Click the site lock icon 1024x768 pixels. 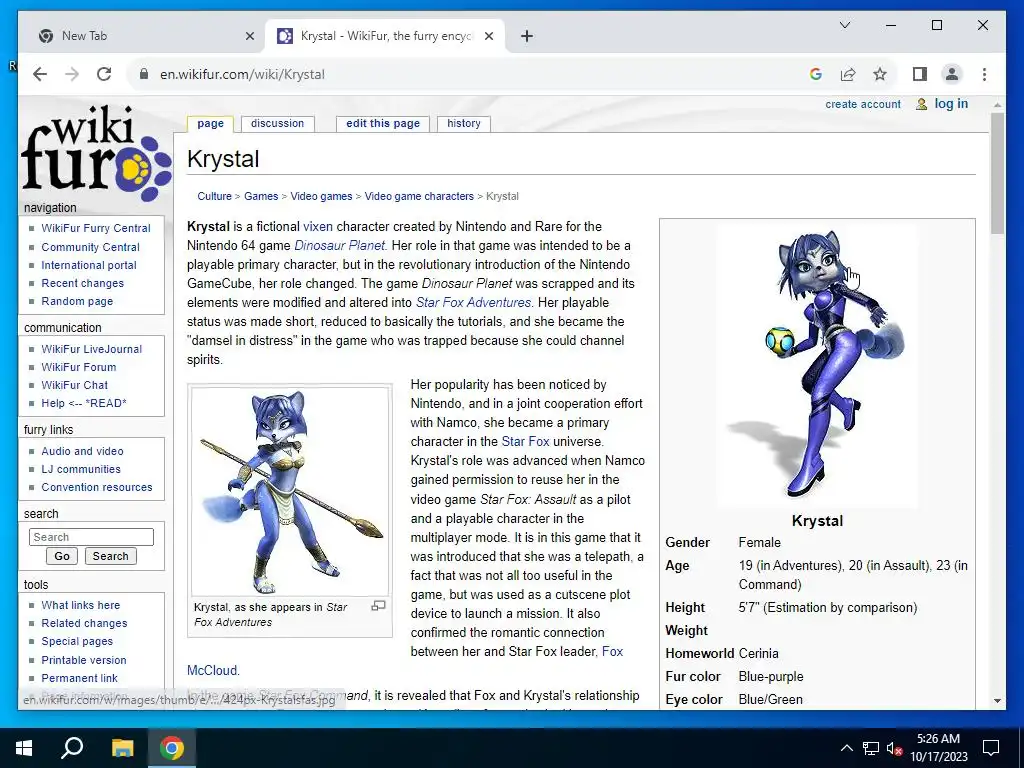tap(144, 74)
